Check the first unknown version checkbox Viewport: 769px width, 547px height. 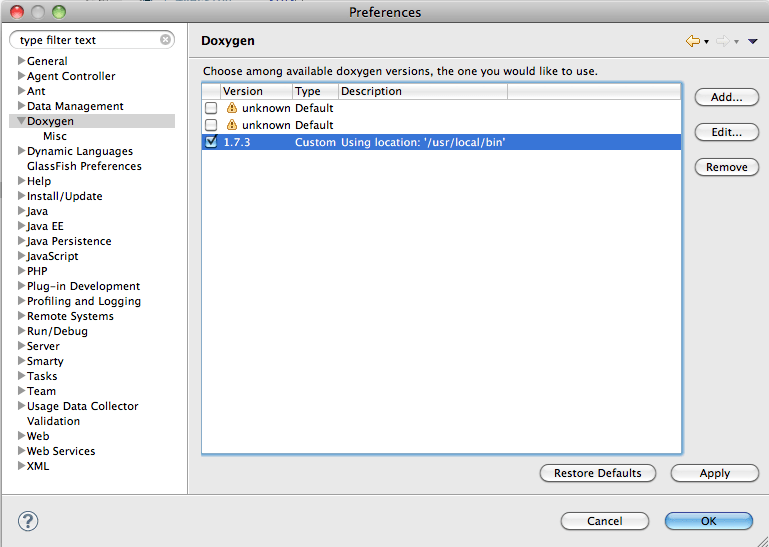[x=211, y=108]
